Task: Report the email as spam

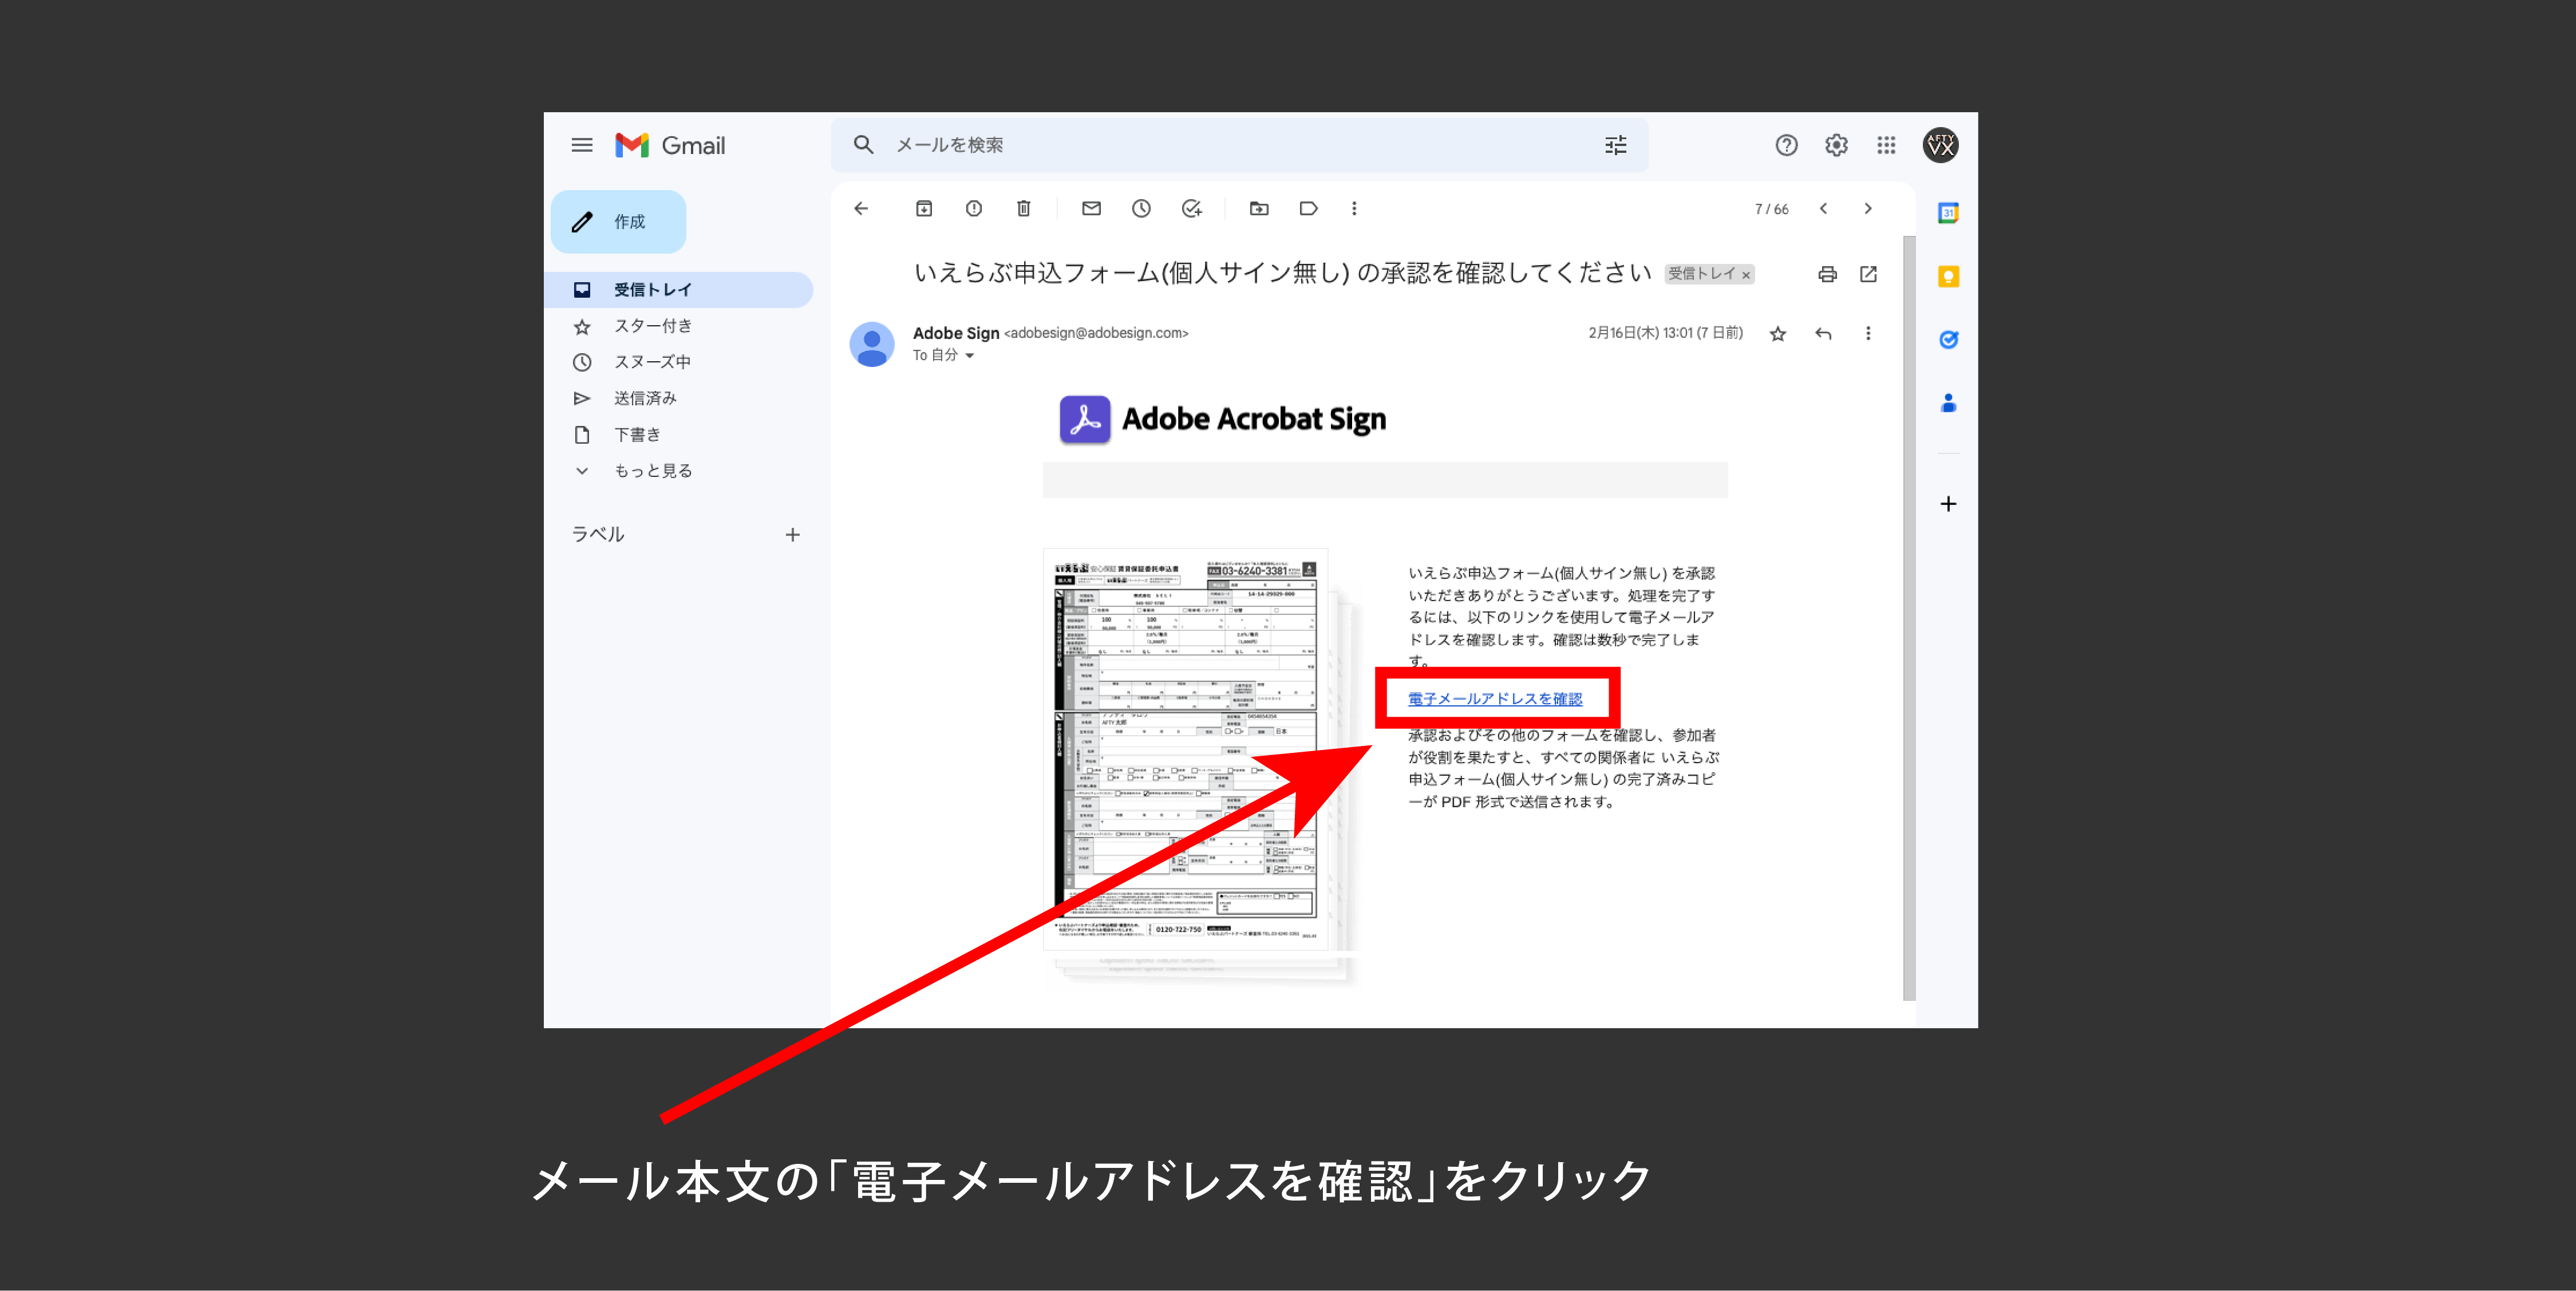Action: click(973, 208)
